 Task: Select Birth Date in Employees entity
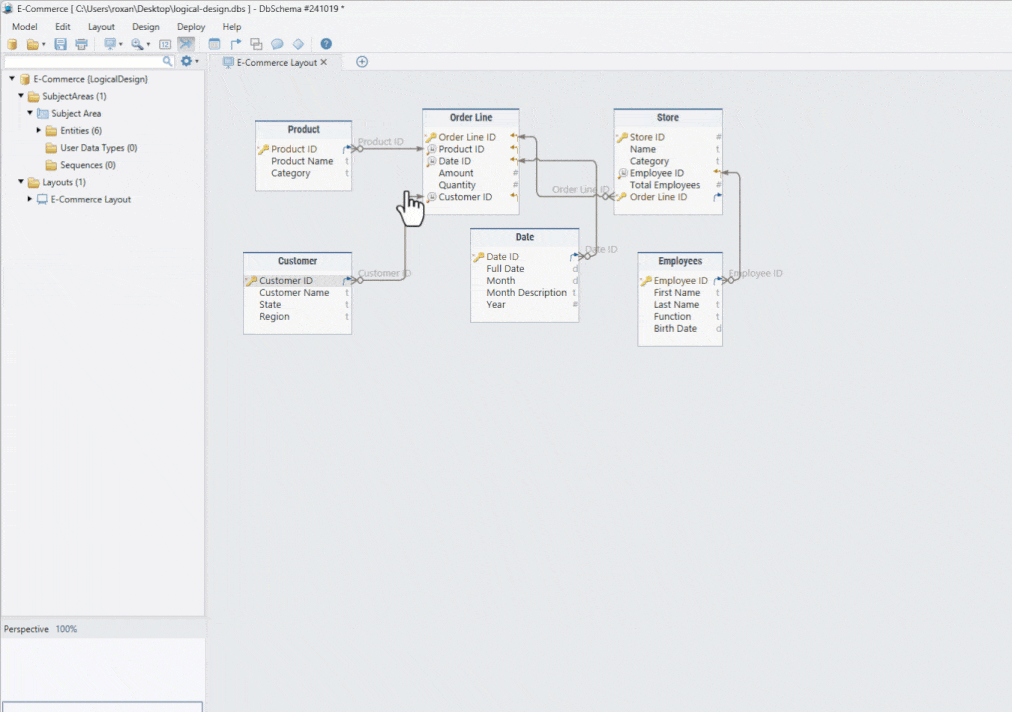[x=675, y=329]
